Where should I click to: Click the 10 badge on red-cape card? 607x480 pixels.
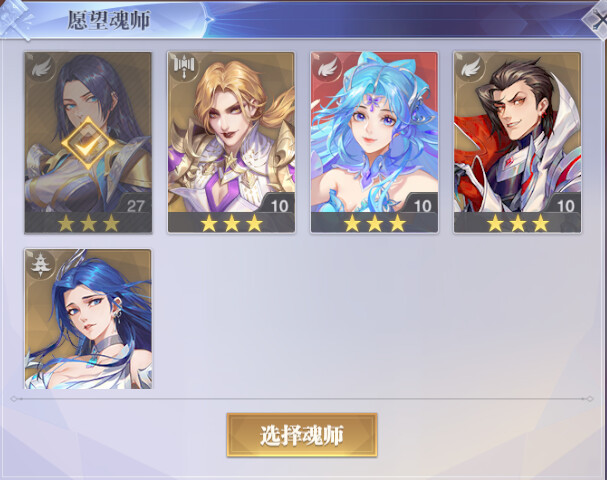[565, 205]
